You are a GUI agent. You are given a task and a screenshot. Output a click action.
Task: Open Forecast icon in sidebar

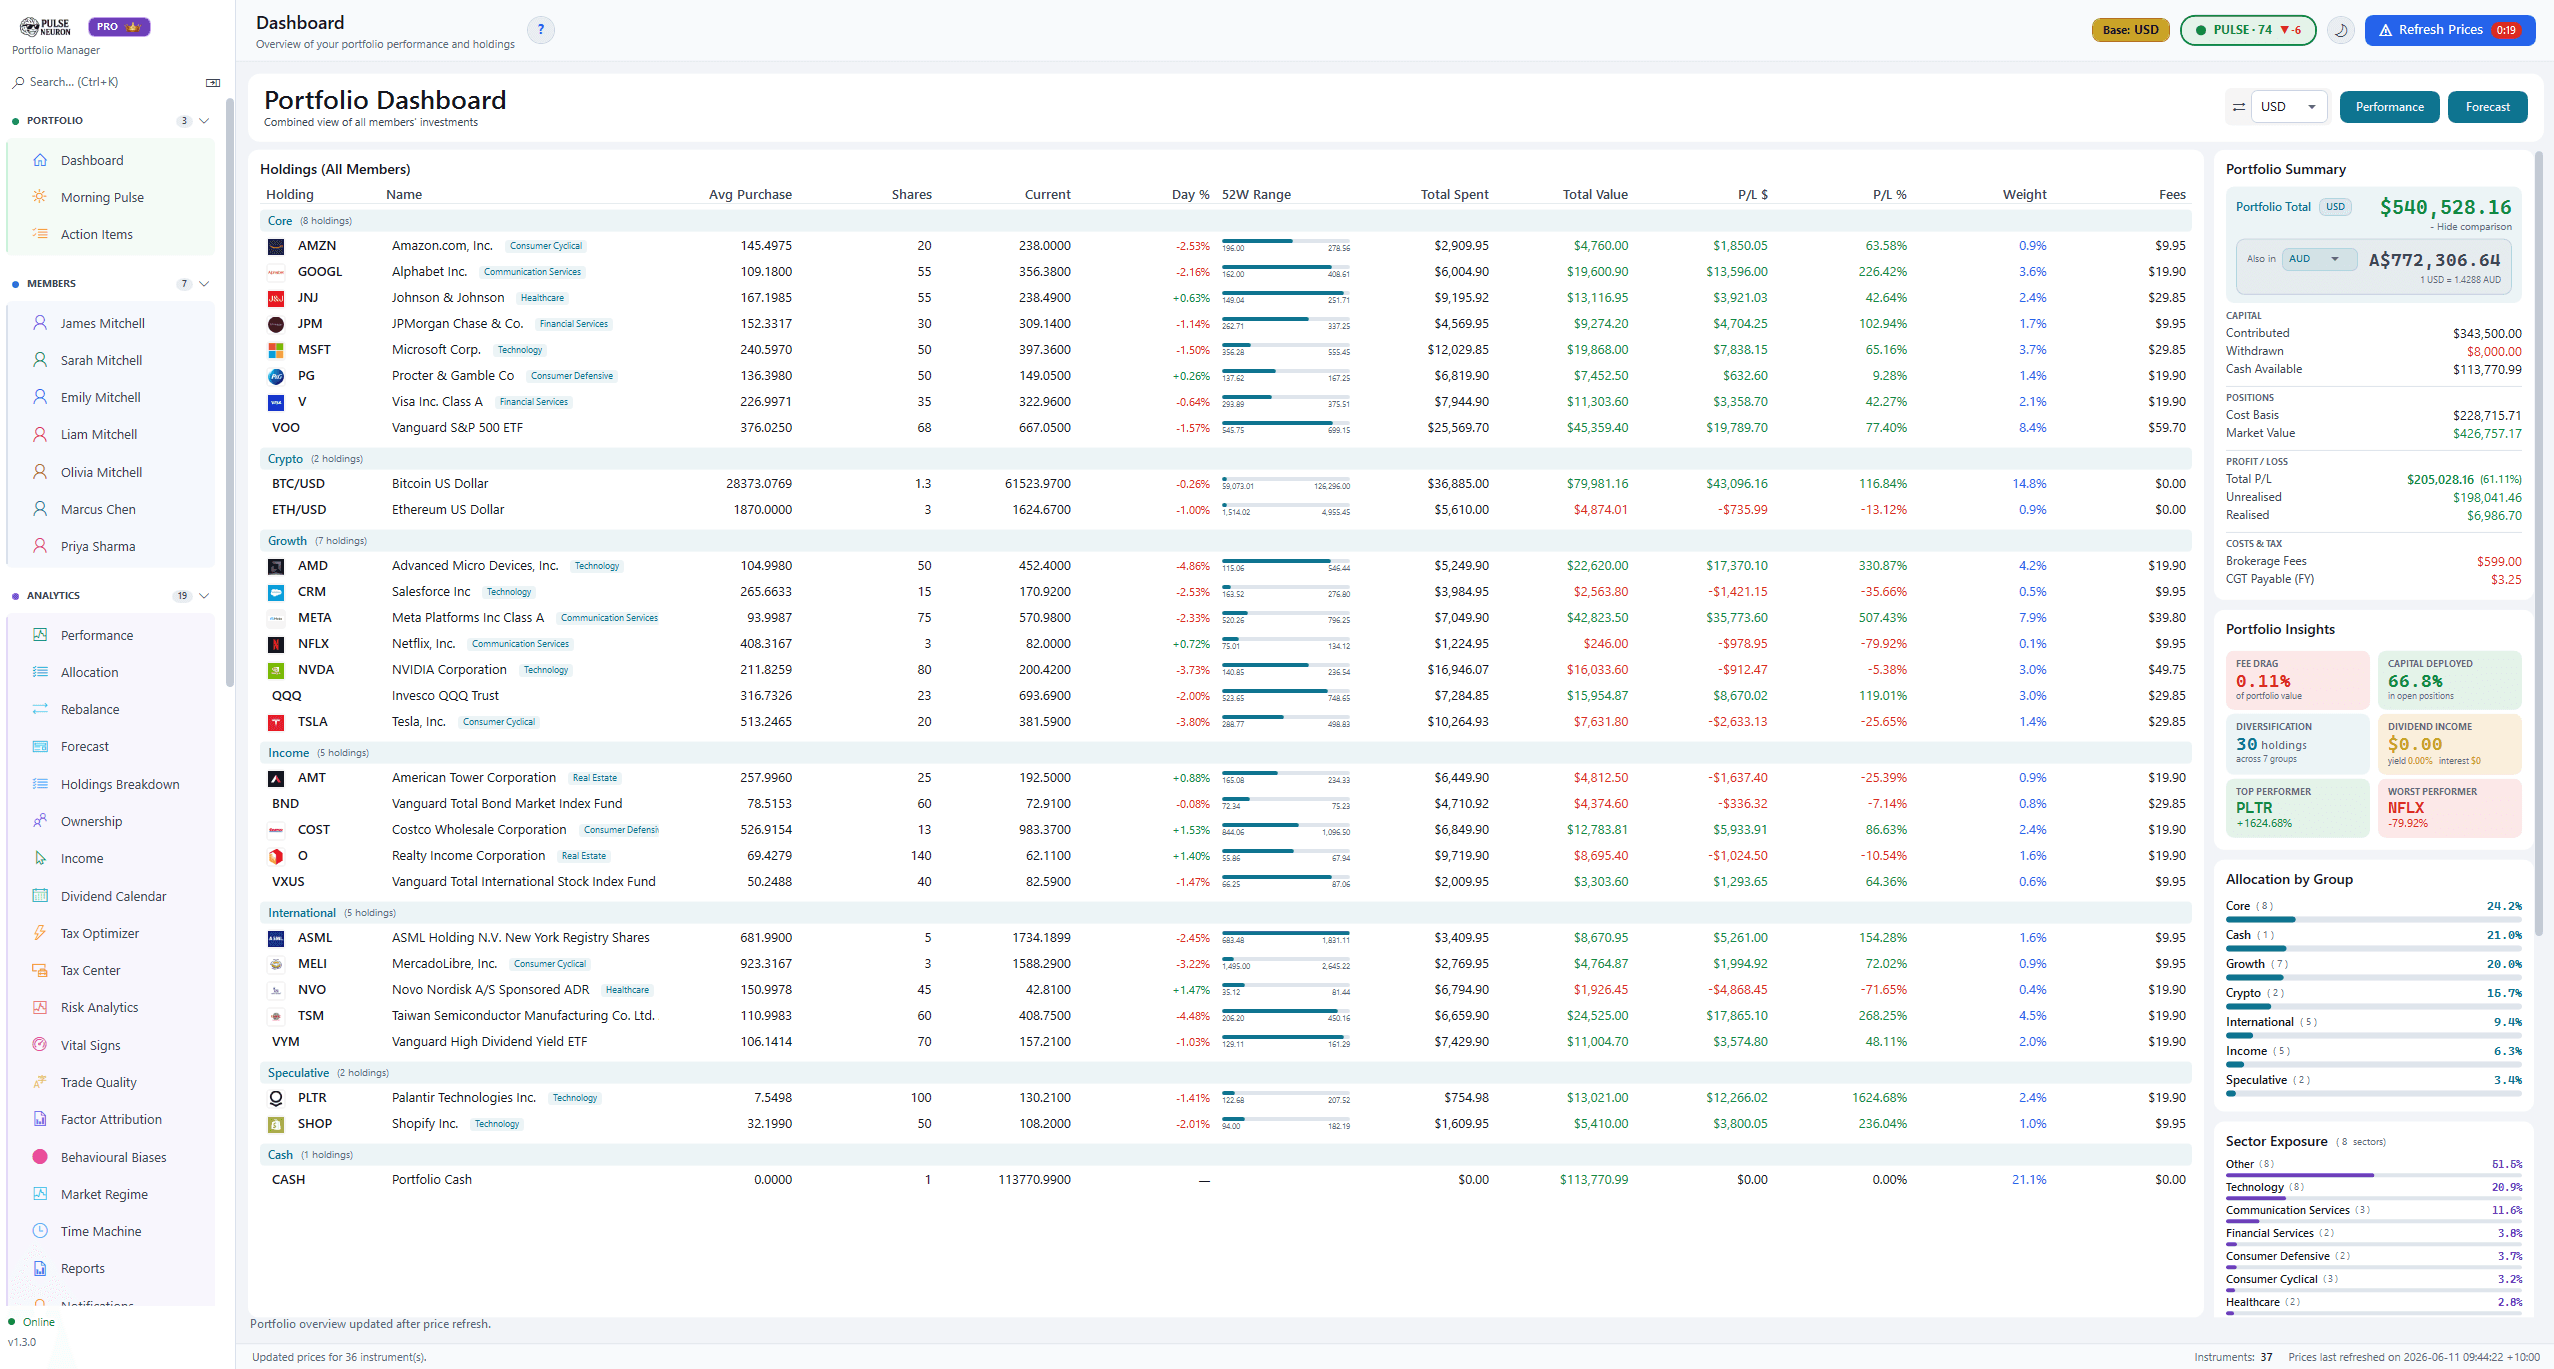tap(40, 746)
